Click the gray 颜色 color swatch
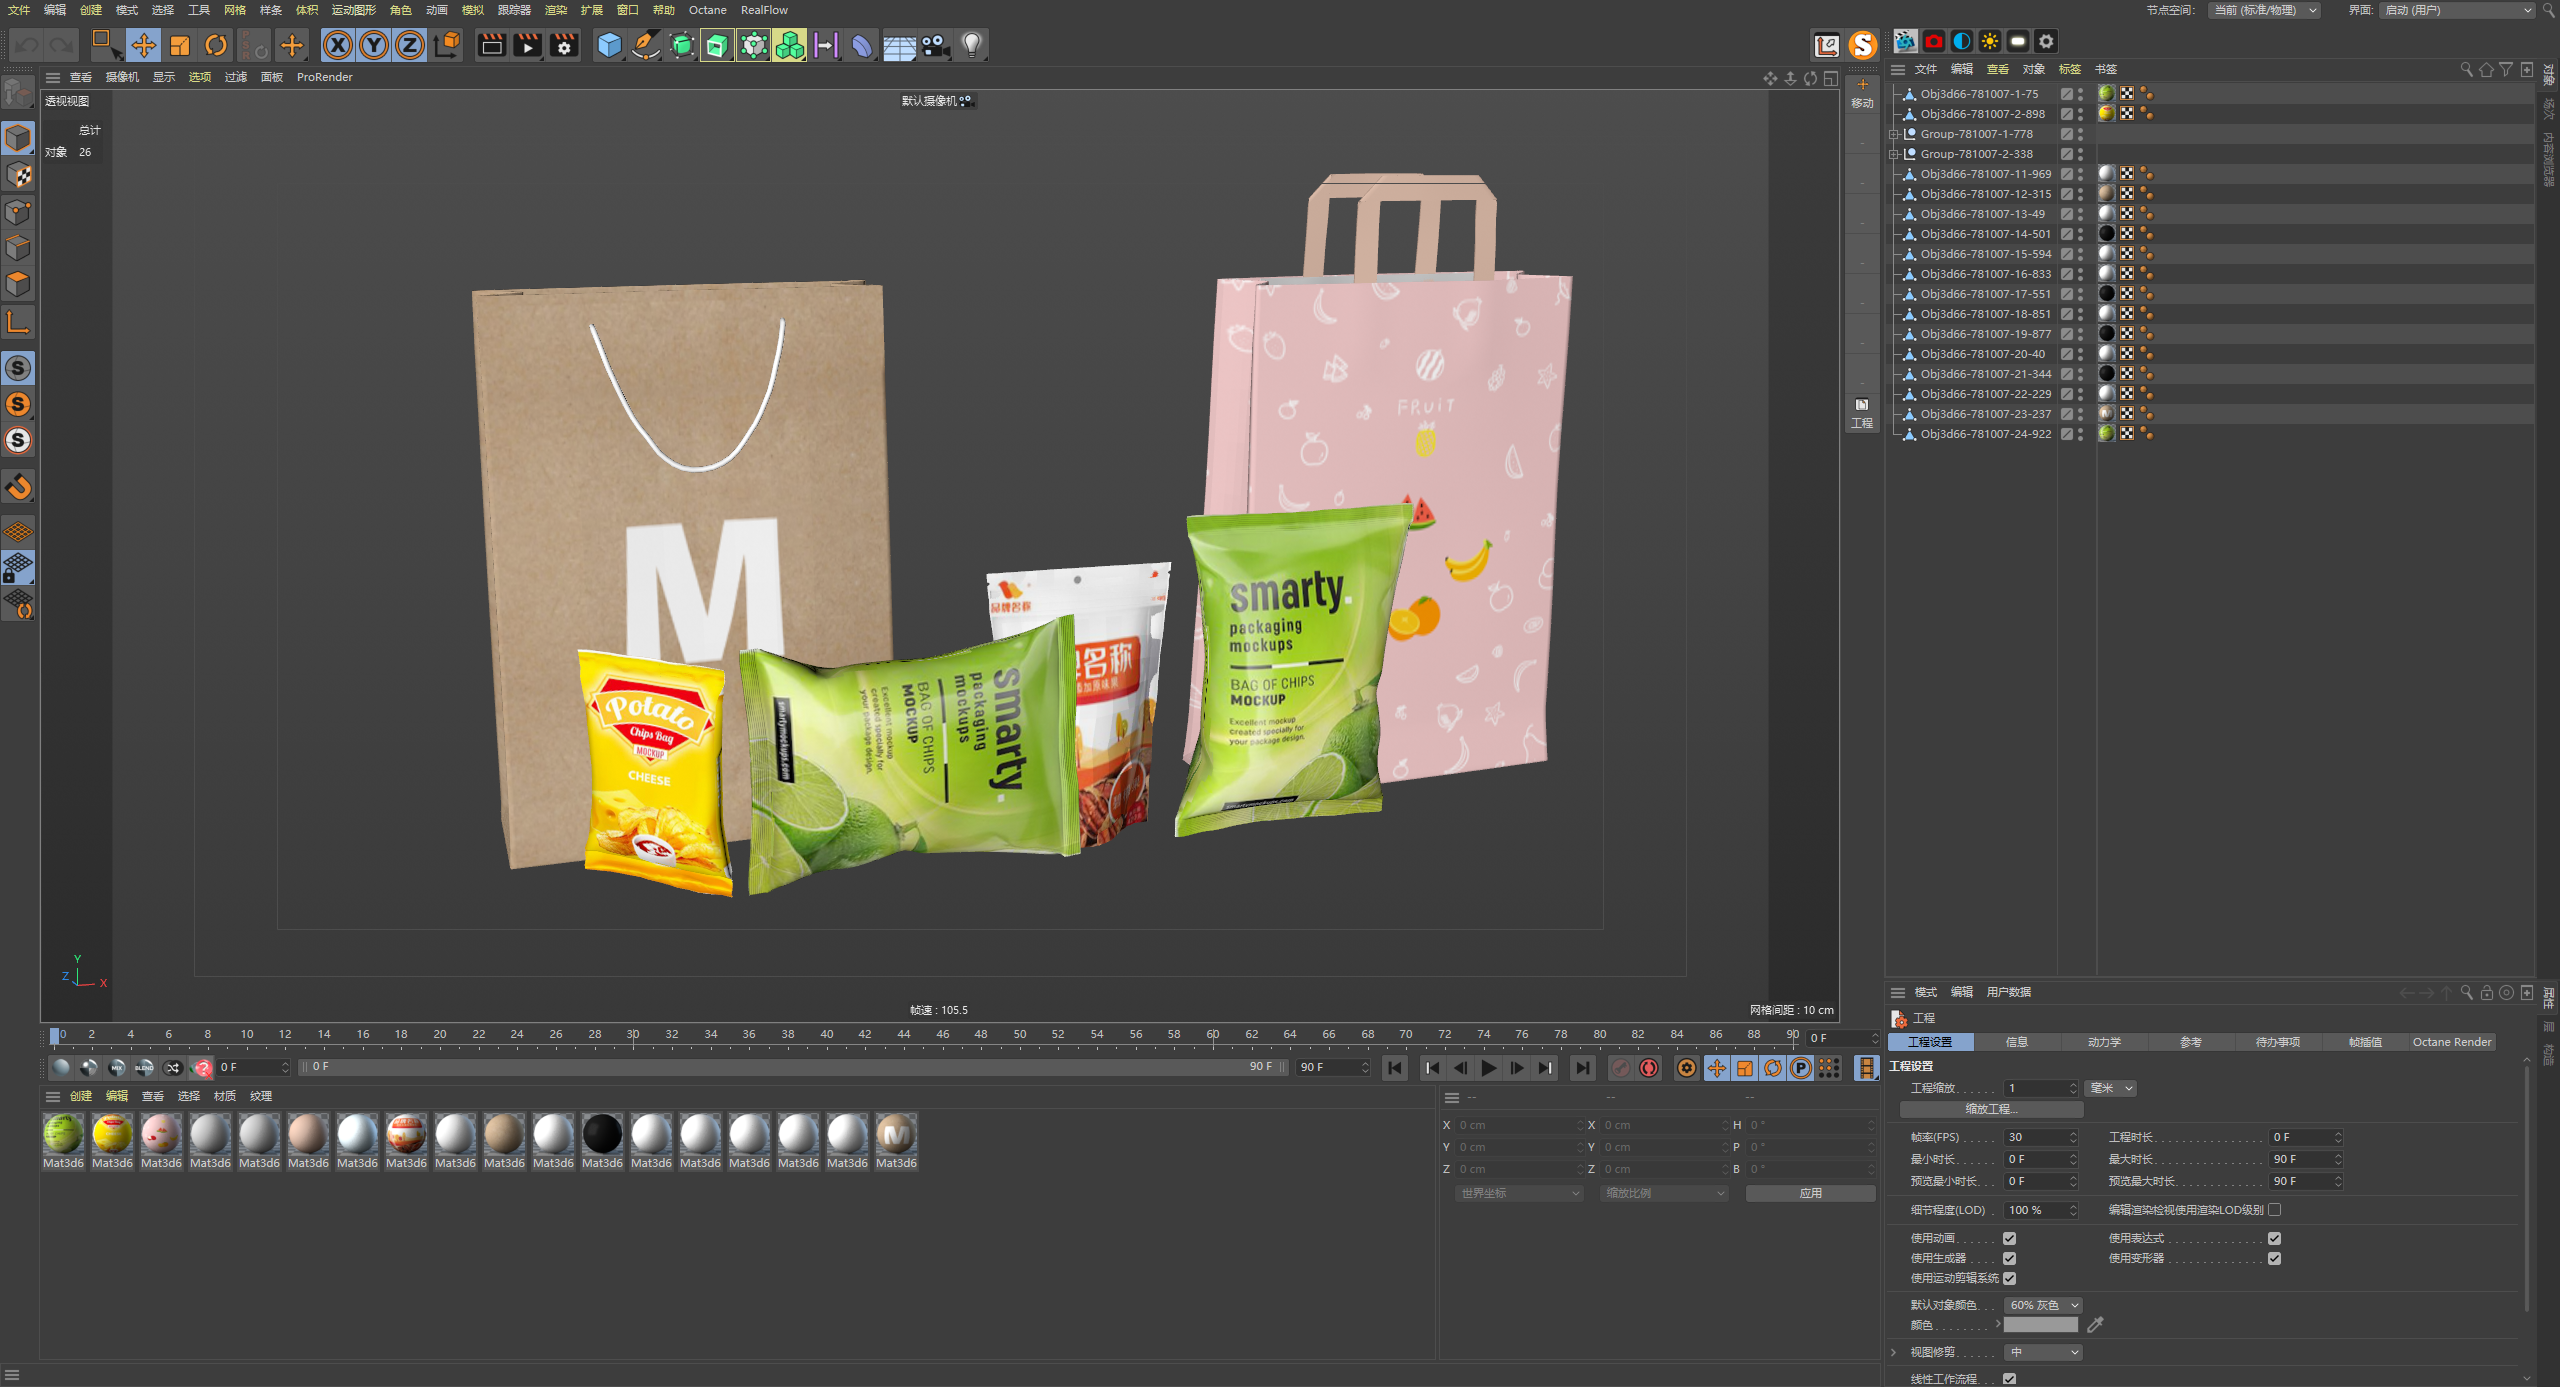Image resolution: width=2560 pixels, height=1387 pixels. click(2041, 1324)
